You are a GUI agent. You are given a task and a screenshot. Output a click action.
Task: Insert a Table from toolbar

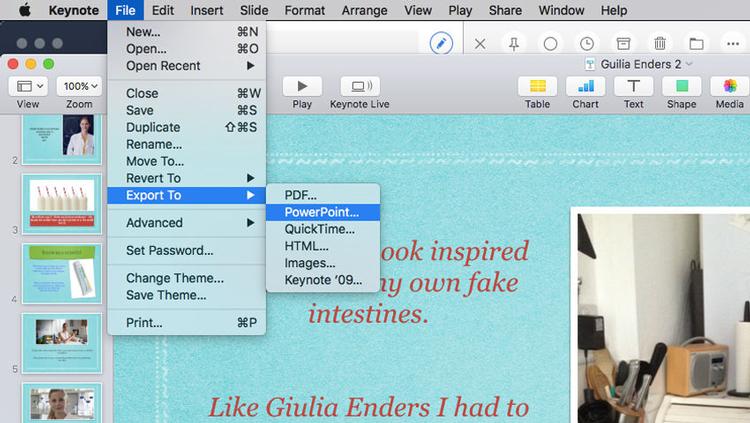click(x=538, y=86)
